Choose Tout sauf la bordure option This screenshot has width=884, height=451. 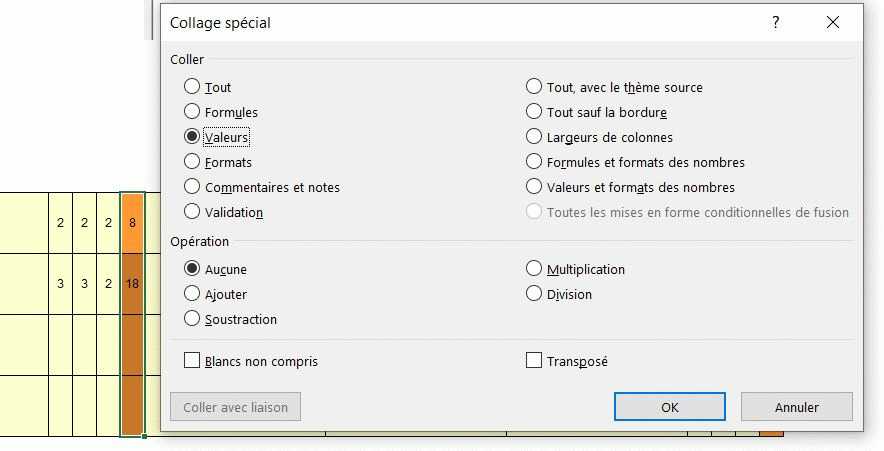click(x=534, y=112)
